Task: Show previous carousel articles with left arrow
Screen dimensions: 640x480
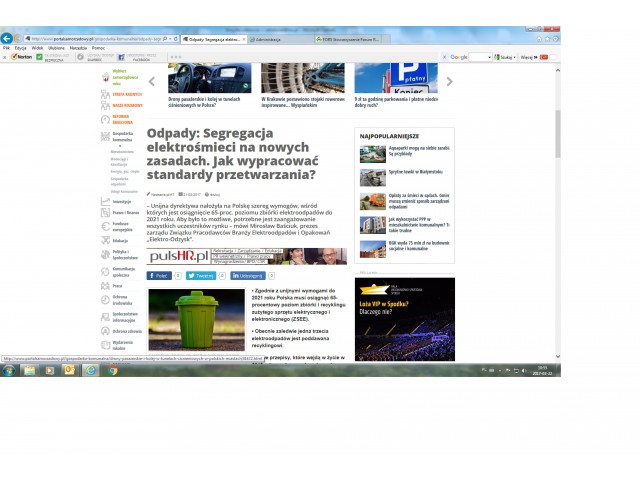Action: click(x=151, y=80)
